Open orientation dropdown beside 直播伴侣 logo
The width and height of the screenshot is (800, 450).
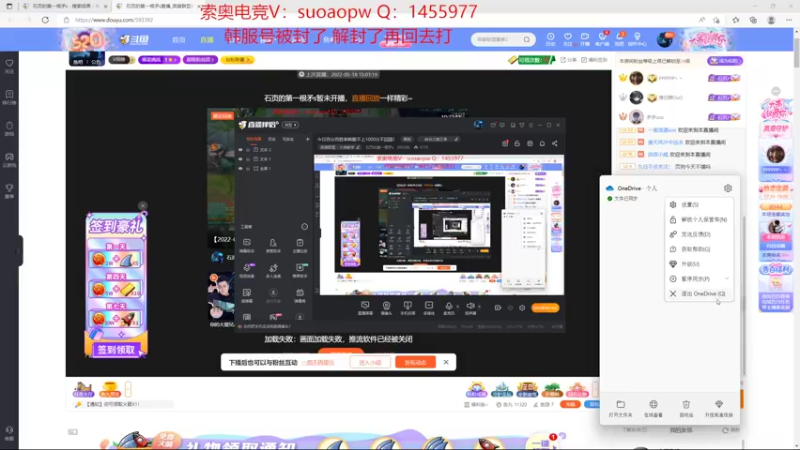coord(290,125)
